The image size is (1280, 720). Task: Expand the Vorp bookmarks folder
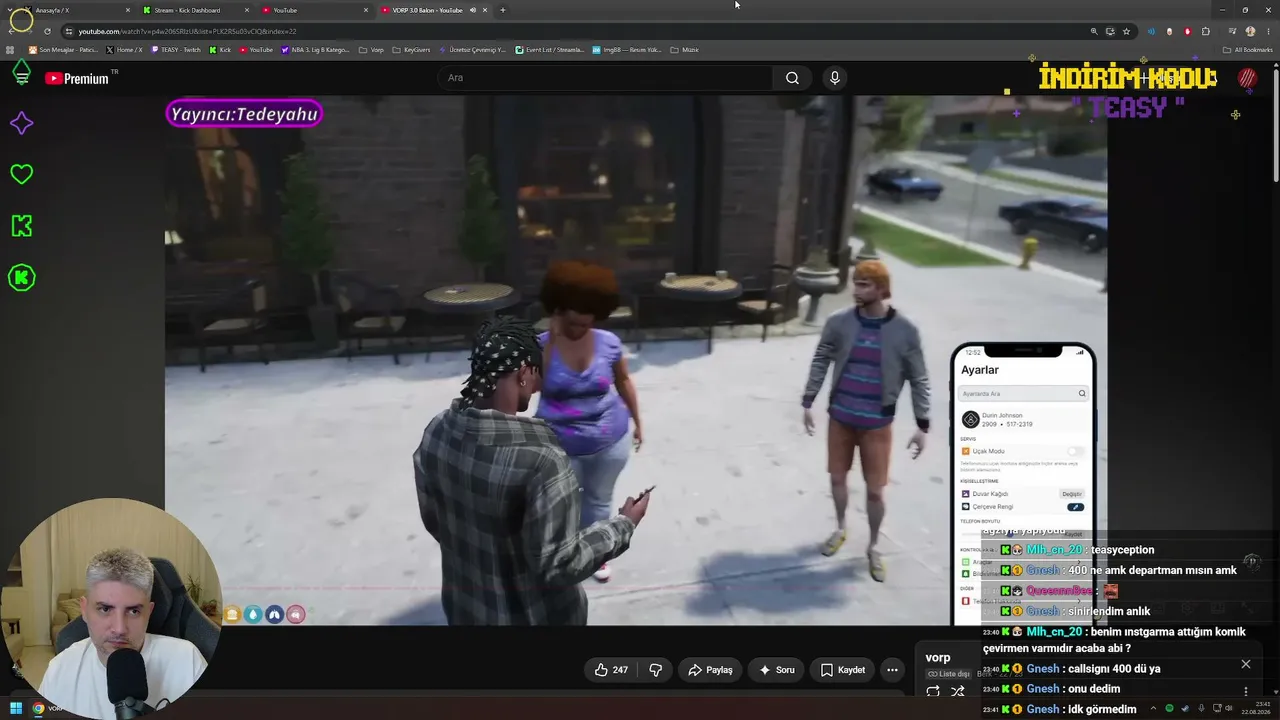tap(371, 50)
